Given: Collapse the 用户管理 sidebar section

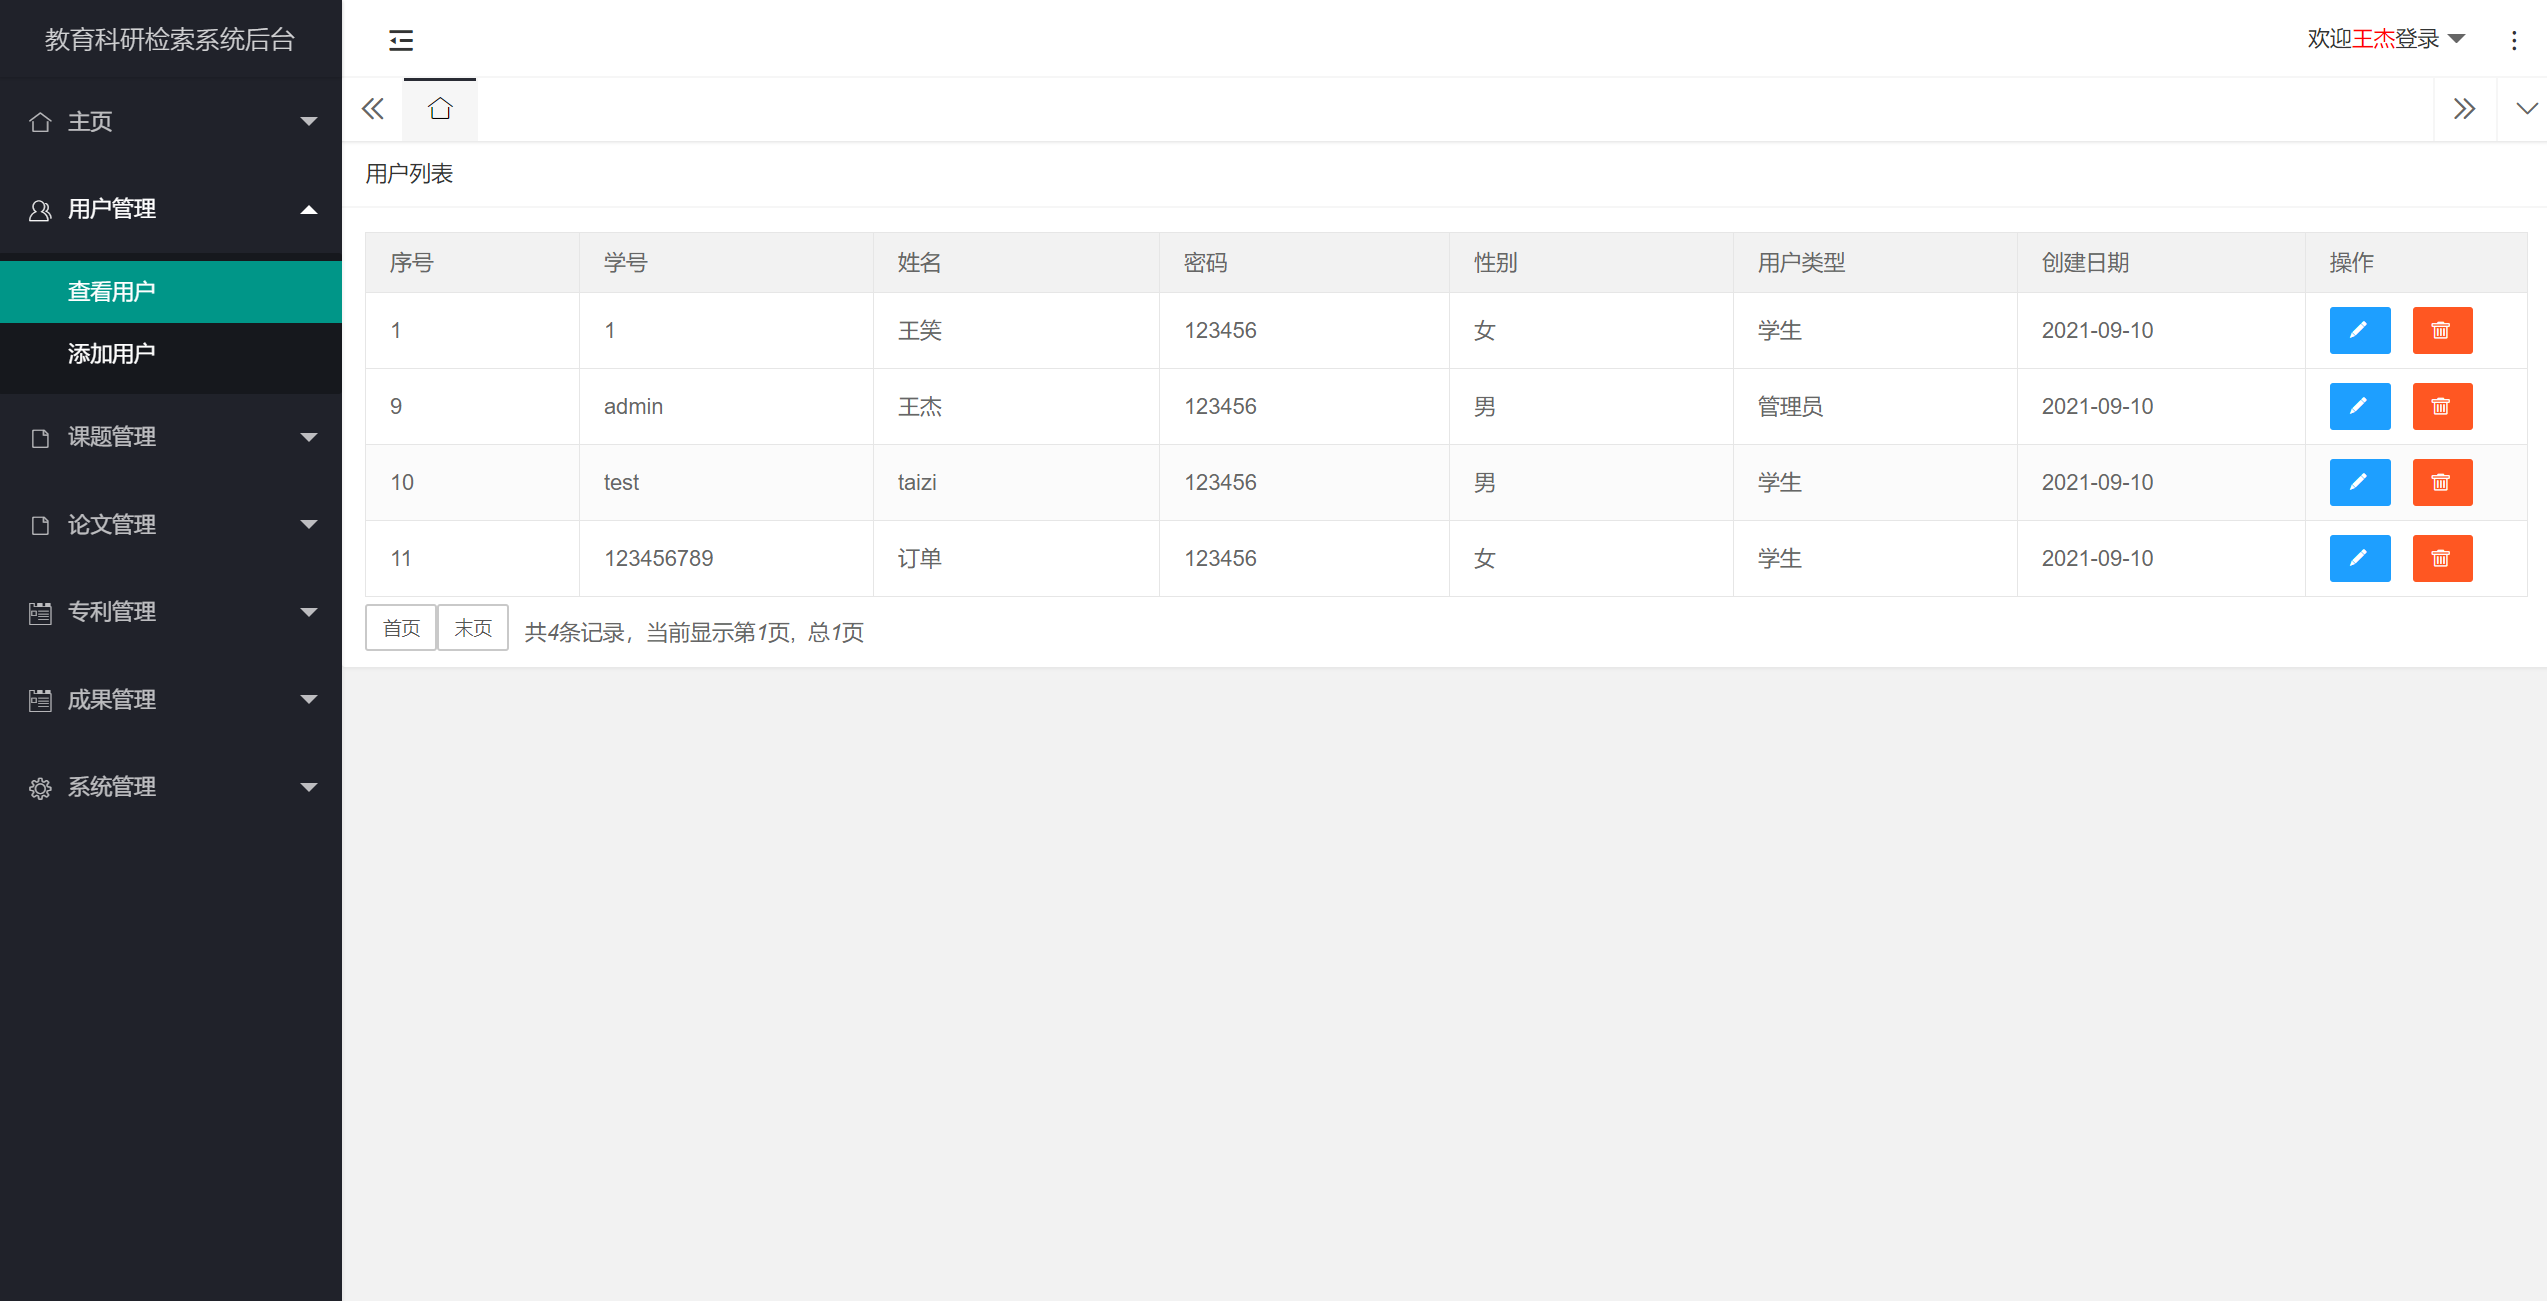Looking at the screenshot, I should pyautogui.click(x=170, y=209).
